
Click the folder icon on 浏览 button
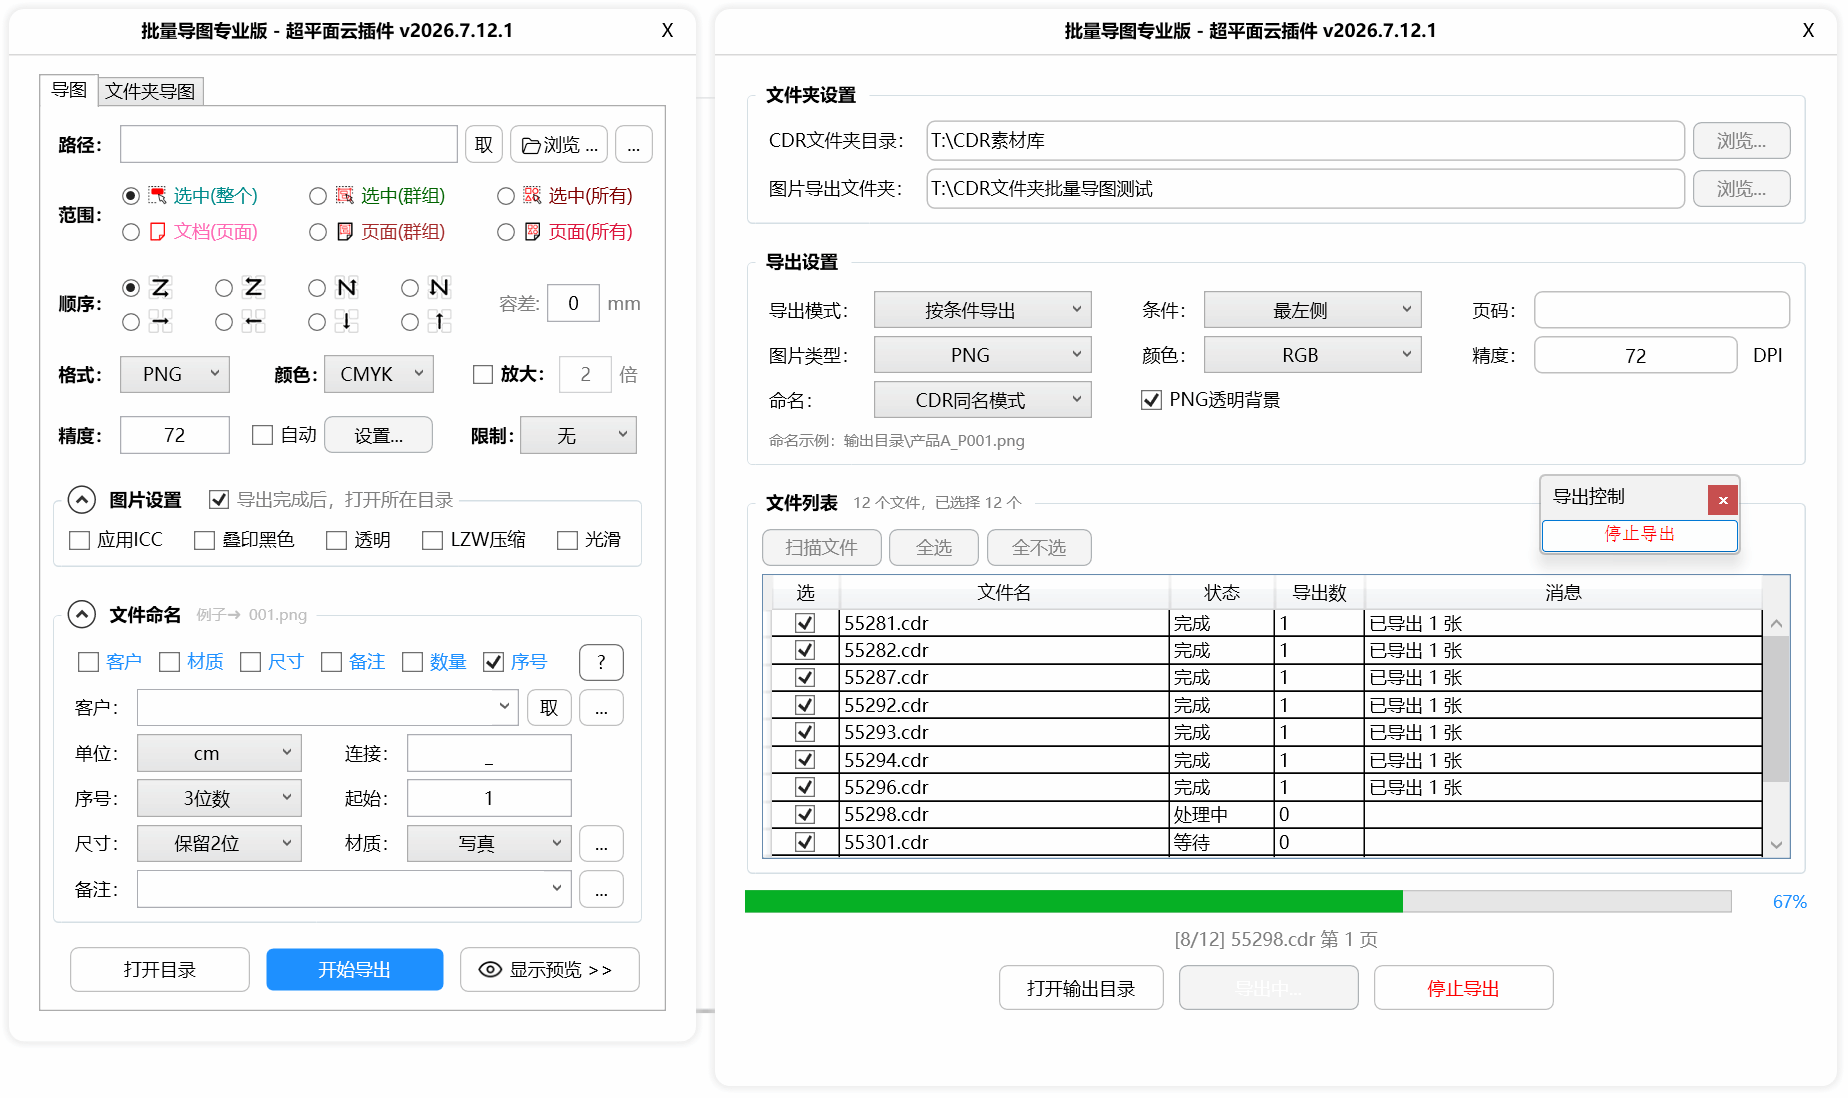click(x=531, y=146)
